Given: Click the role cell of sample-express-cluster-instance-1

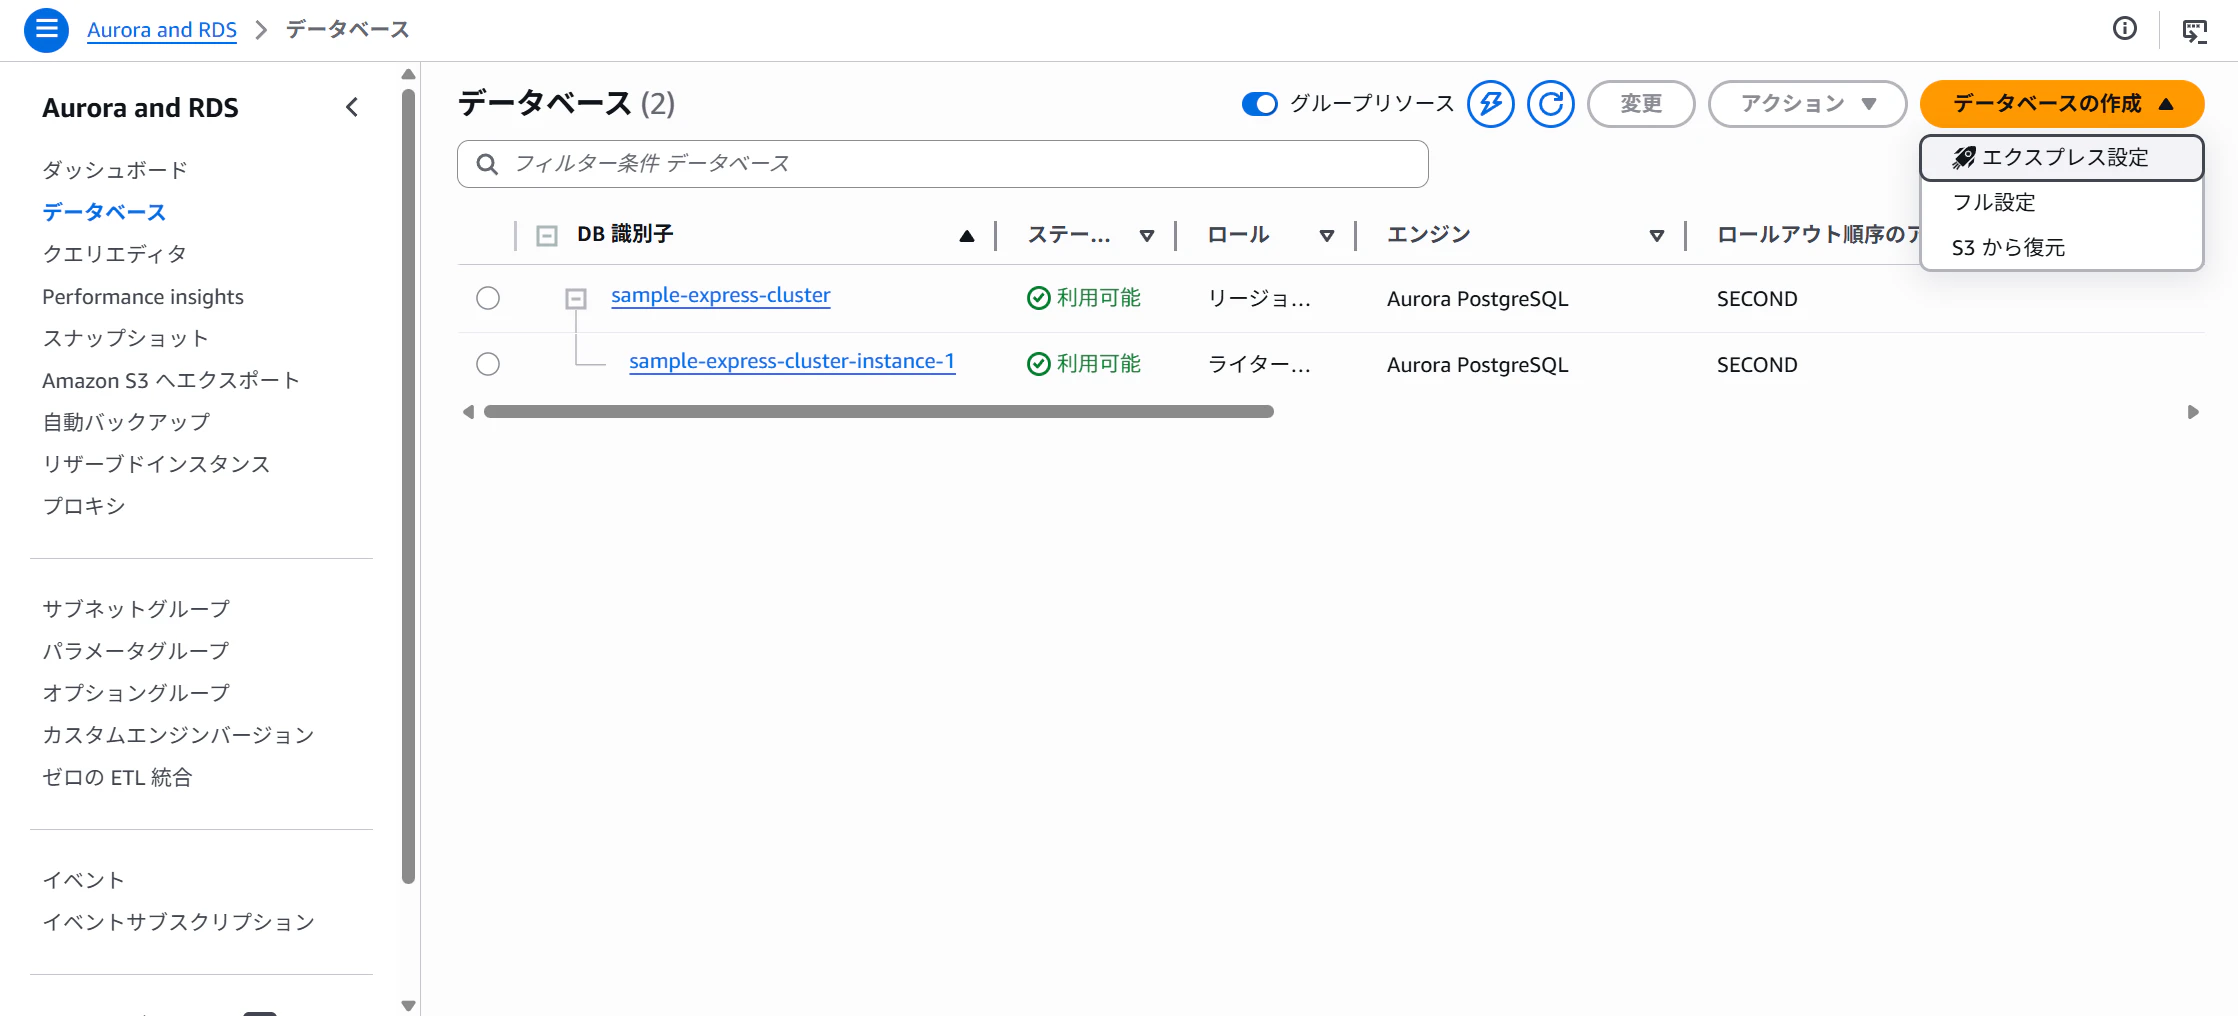Looking at the screenshot, I should [1259, 365].
